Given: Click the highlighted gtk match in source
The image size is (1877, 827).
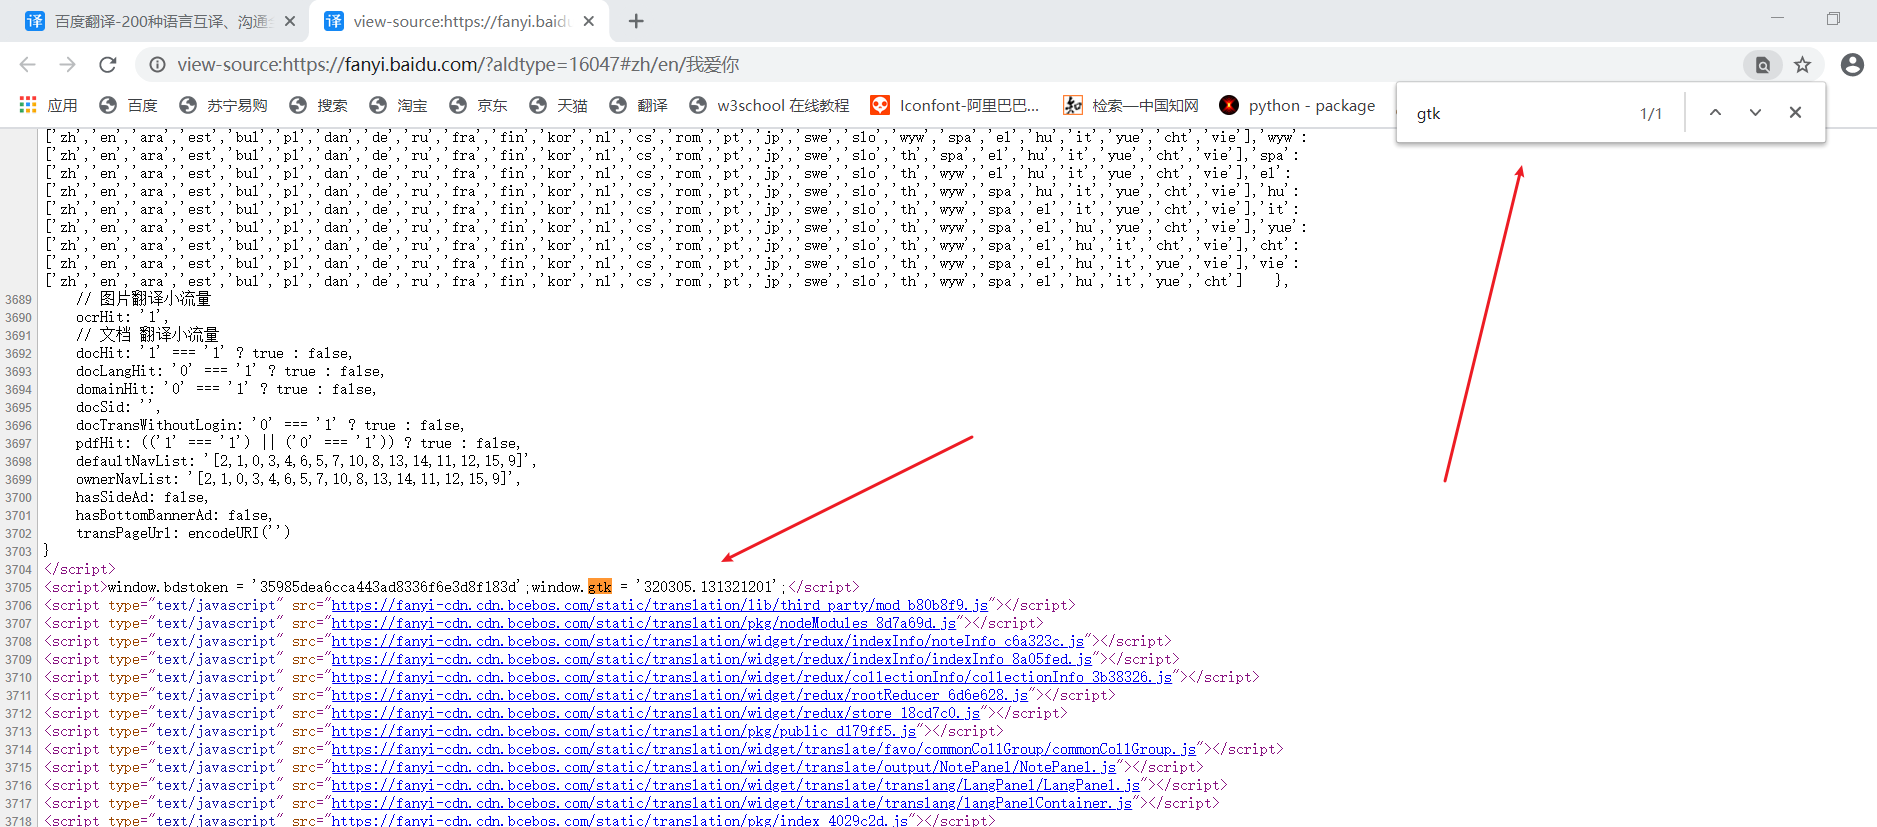Looking at the screenshot, I should pyautogui.click(x=600, y=587).
